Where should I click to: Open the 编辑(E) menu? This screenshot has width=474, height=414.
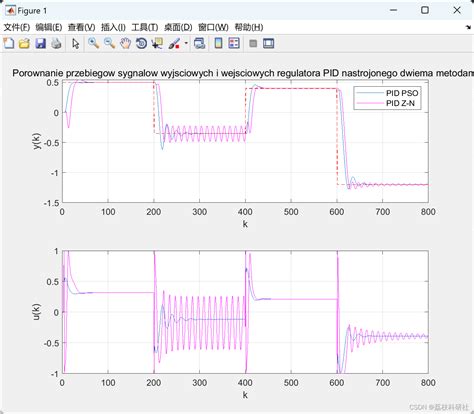pos(49,27)
